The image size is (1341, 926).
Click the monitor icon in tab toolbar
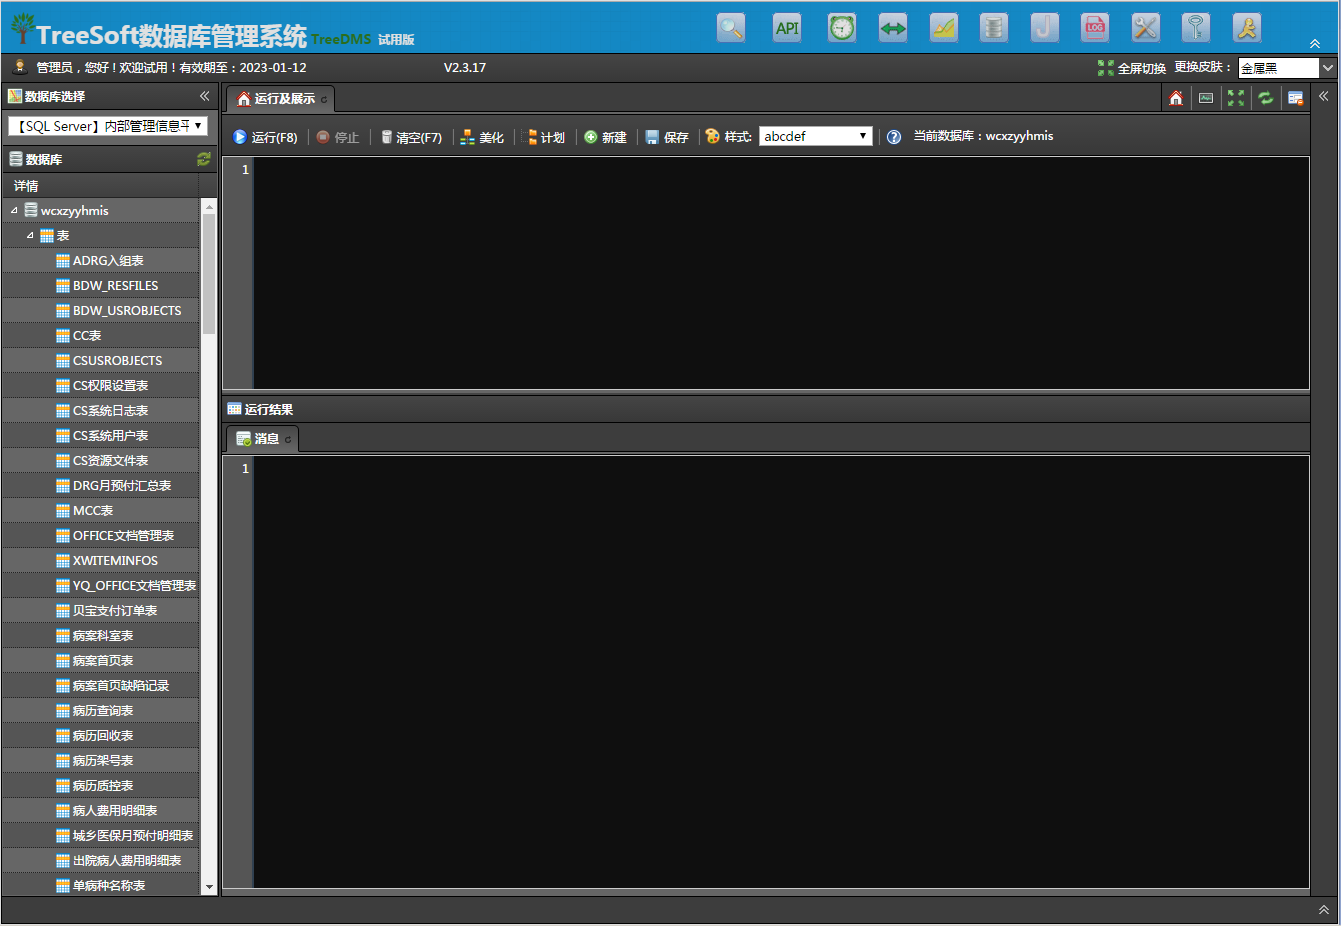(x=1206, y=98)
